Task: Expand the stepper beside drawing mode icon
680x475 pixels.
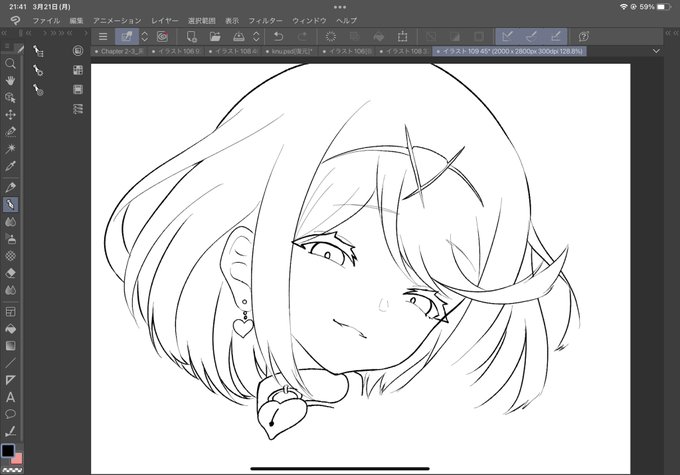Action: (x=145, y=36)
